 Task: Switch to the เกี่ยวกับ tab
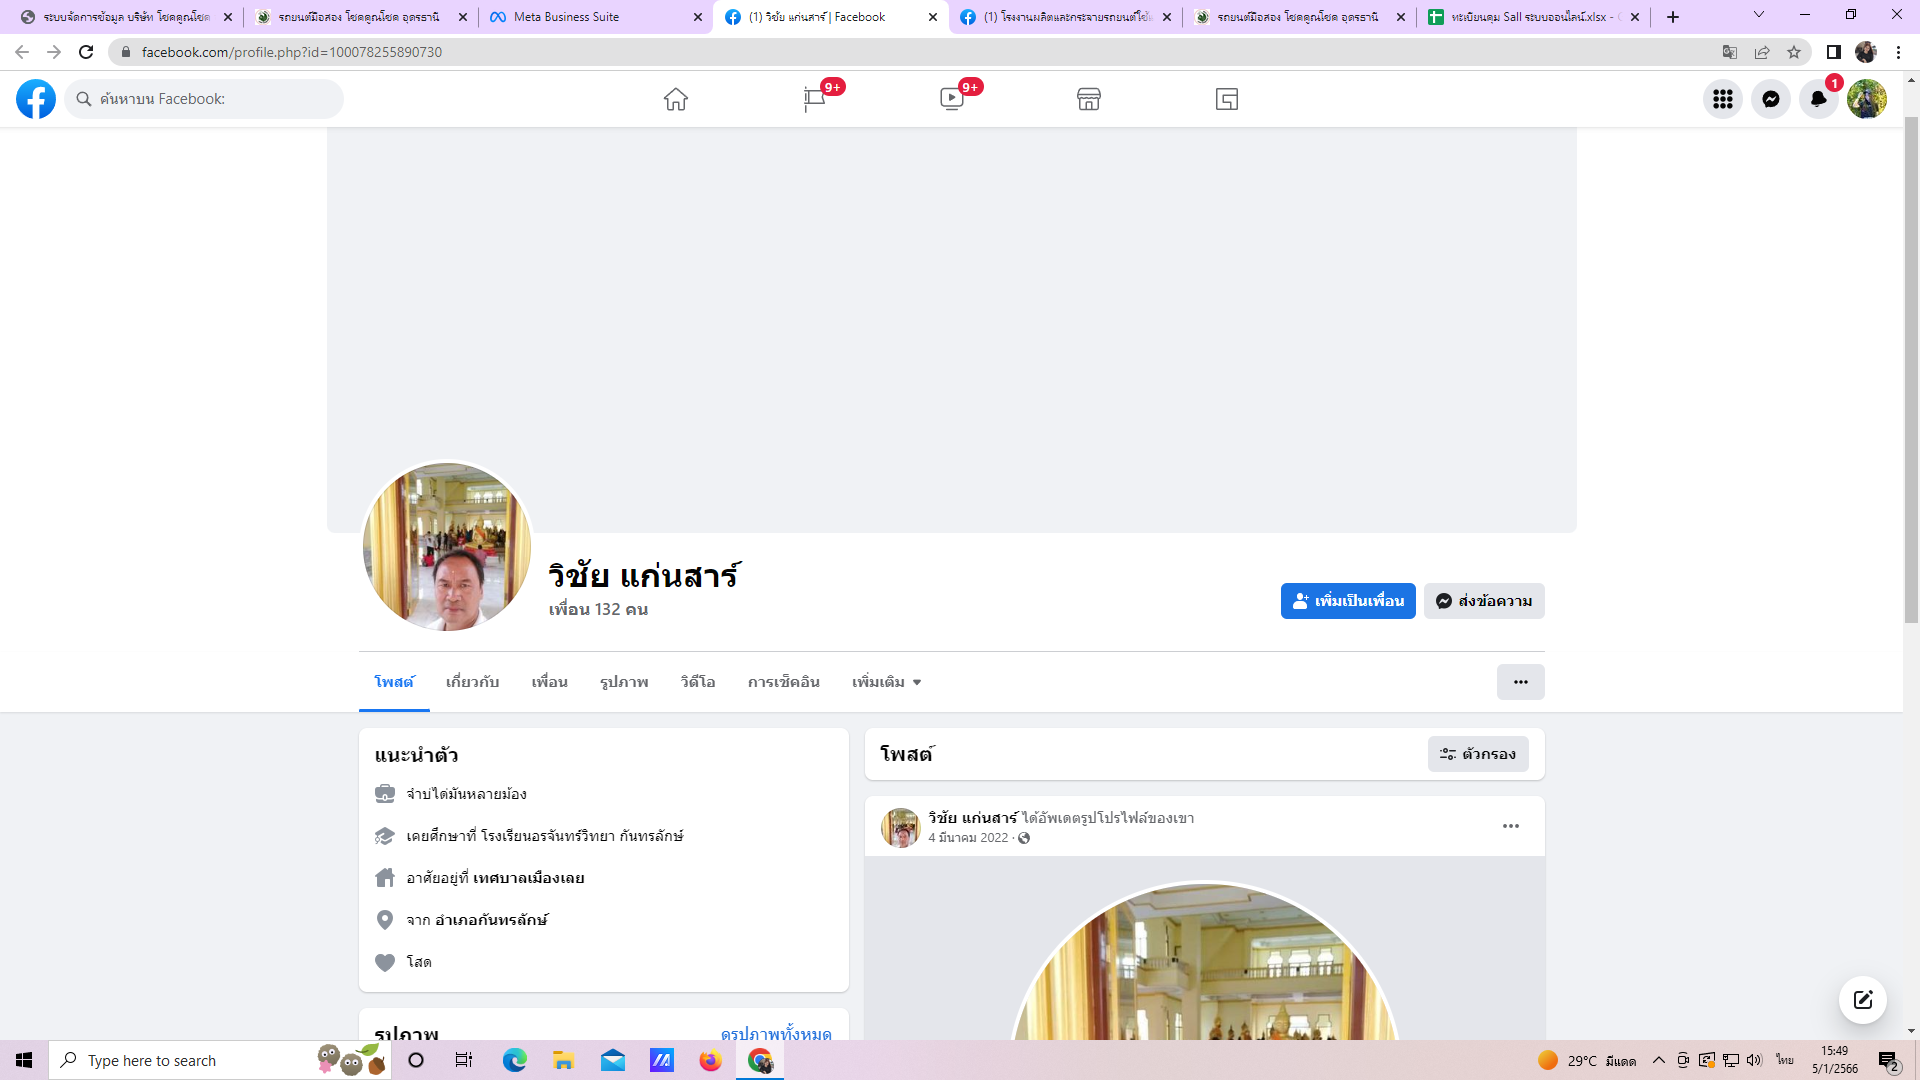point(472,682)
